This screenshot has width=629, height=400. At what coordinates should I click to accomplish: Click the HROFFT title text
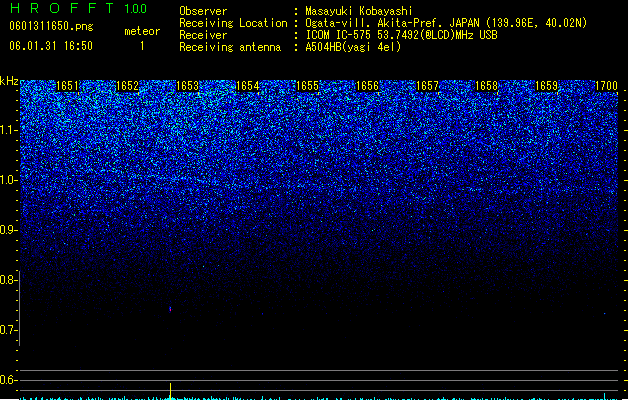click(62, 8)
